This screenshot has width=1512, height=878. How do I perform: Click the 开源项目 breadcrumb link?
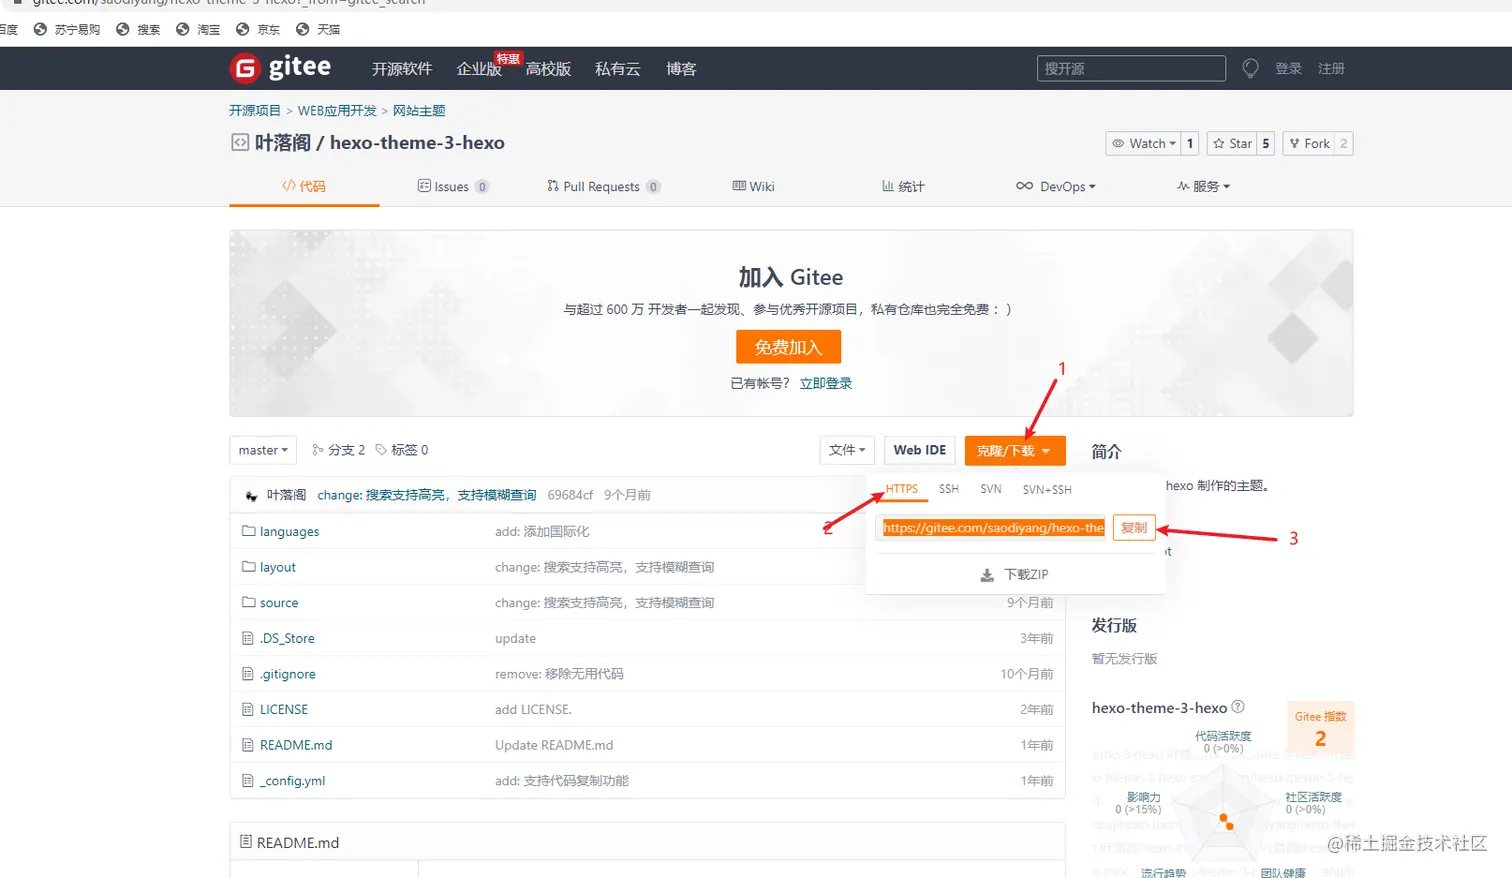tap(255, 110)
